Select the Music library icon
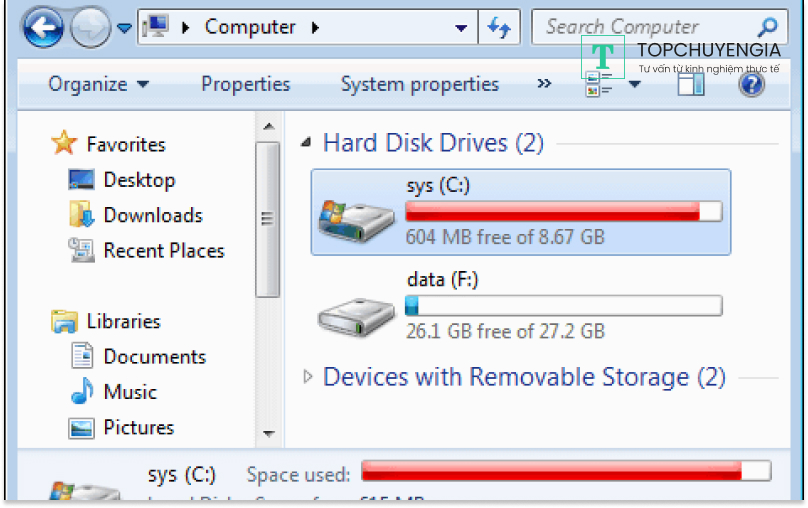808x508 pixels. coord(82,392)
